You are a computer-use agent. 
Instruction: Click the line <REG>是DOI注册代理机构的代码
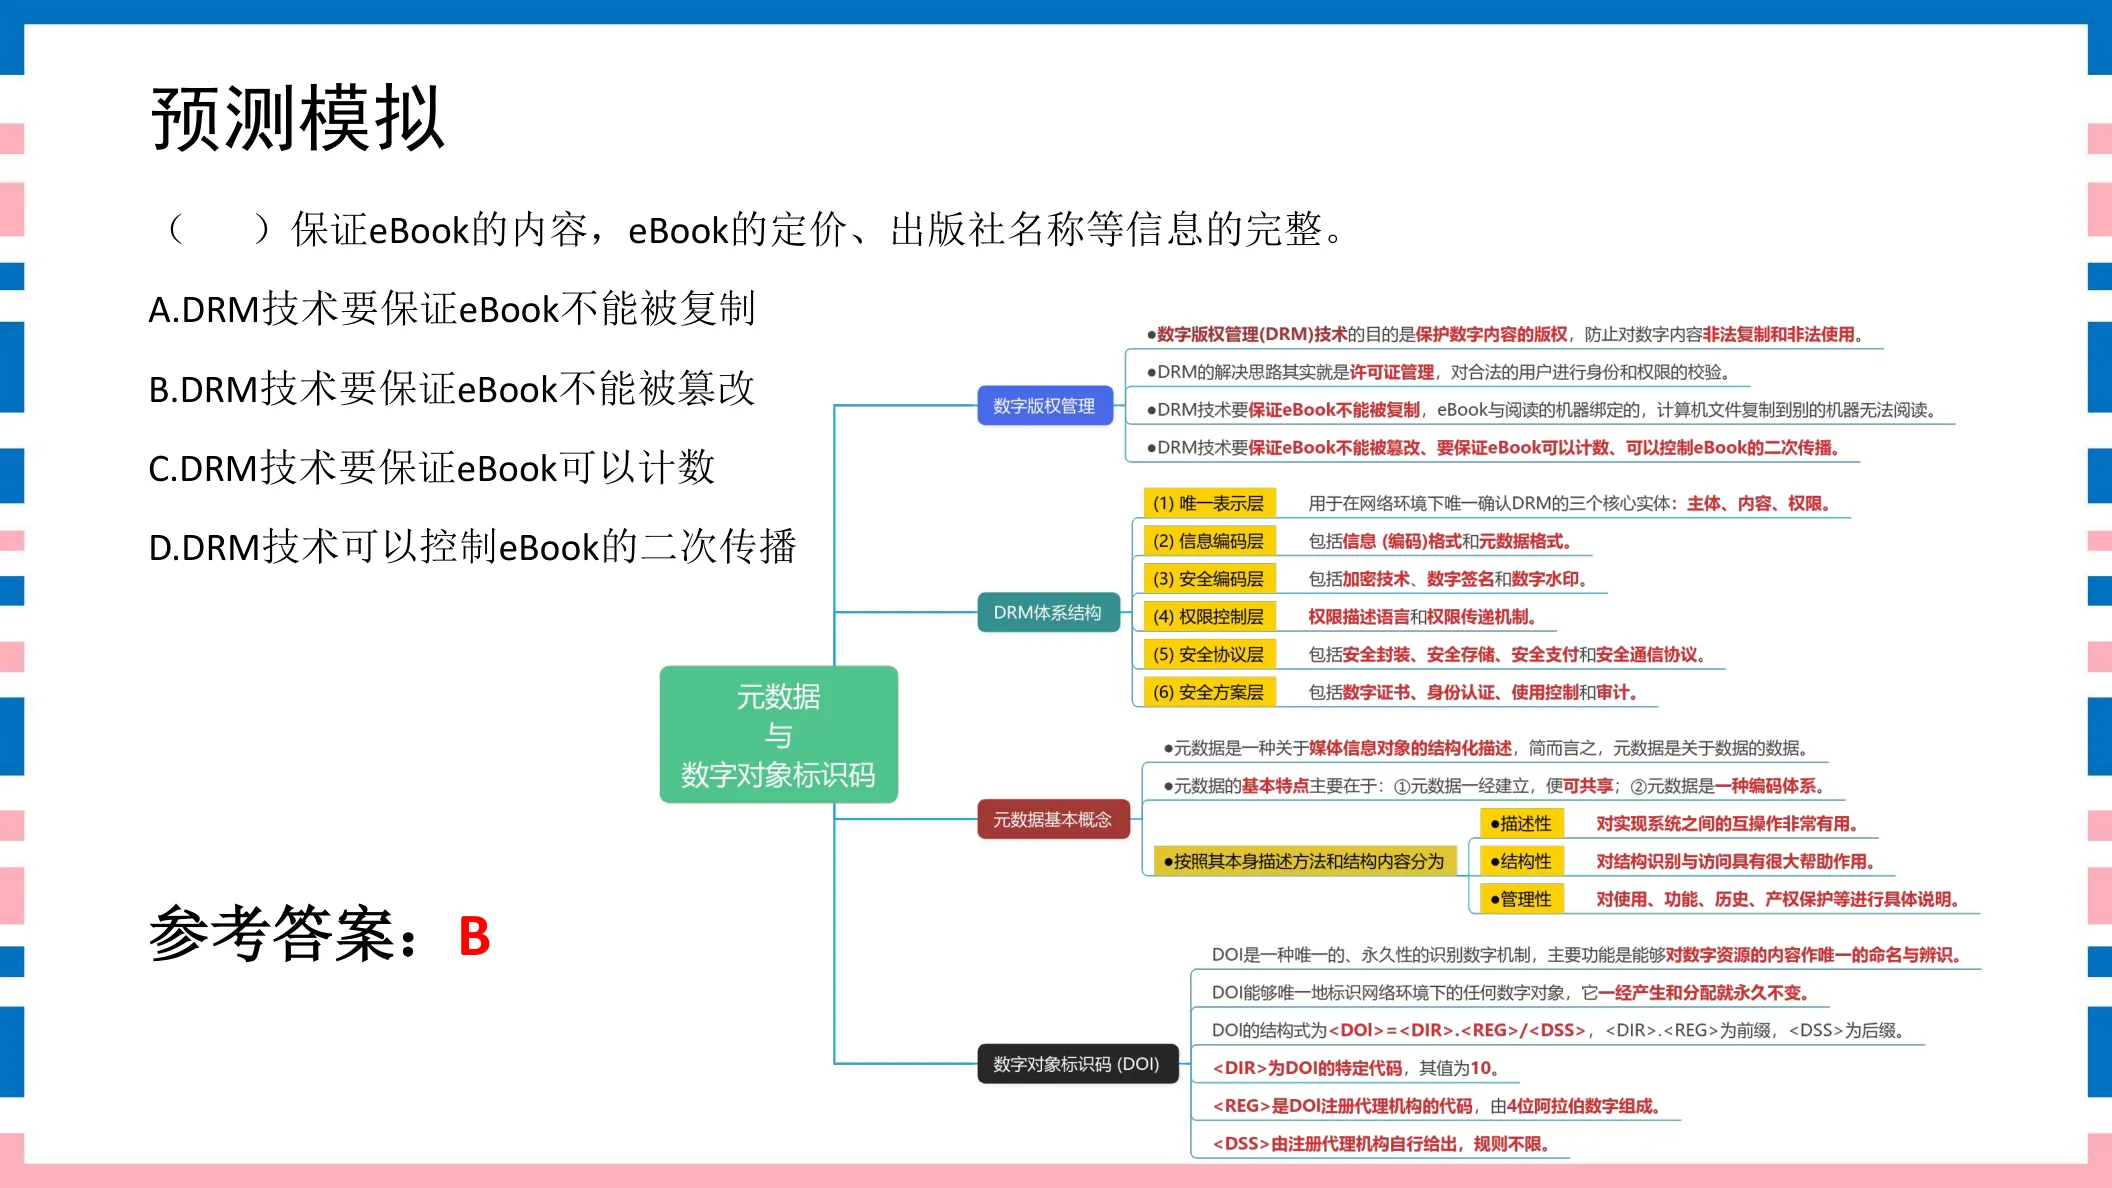1437,1106
